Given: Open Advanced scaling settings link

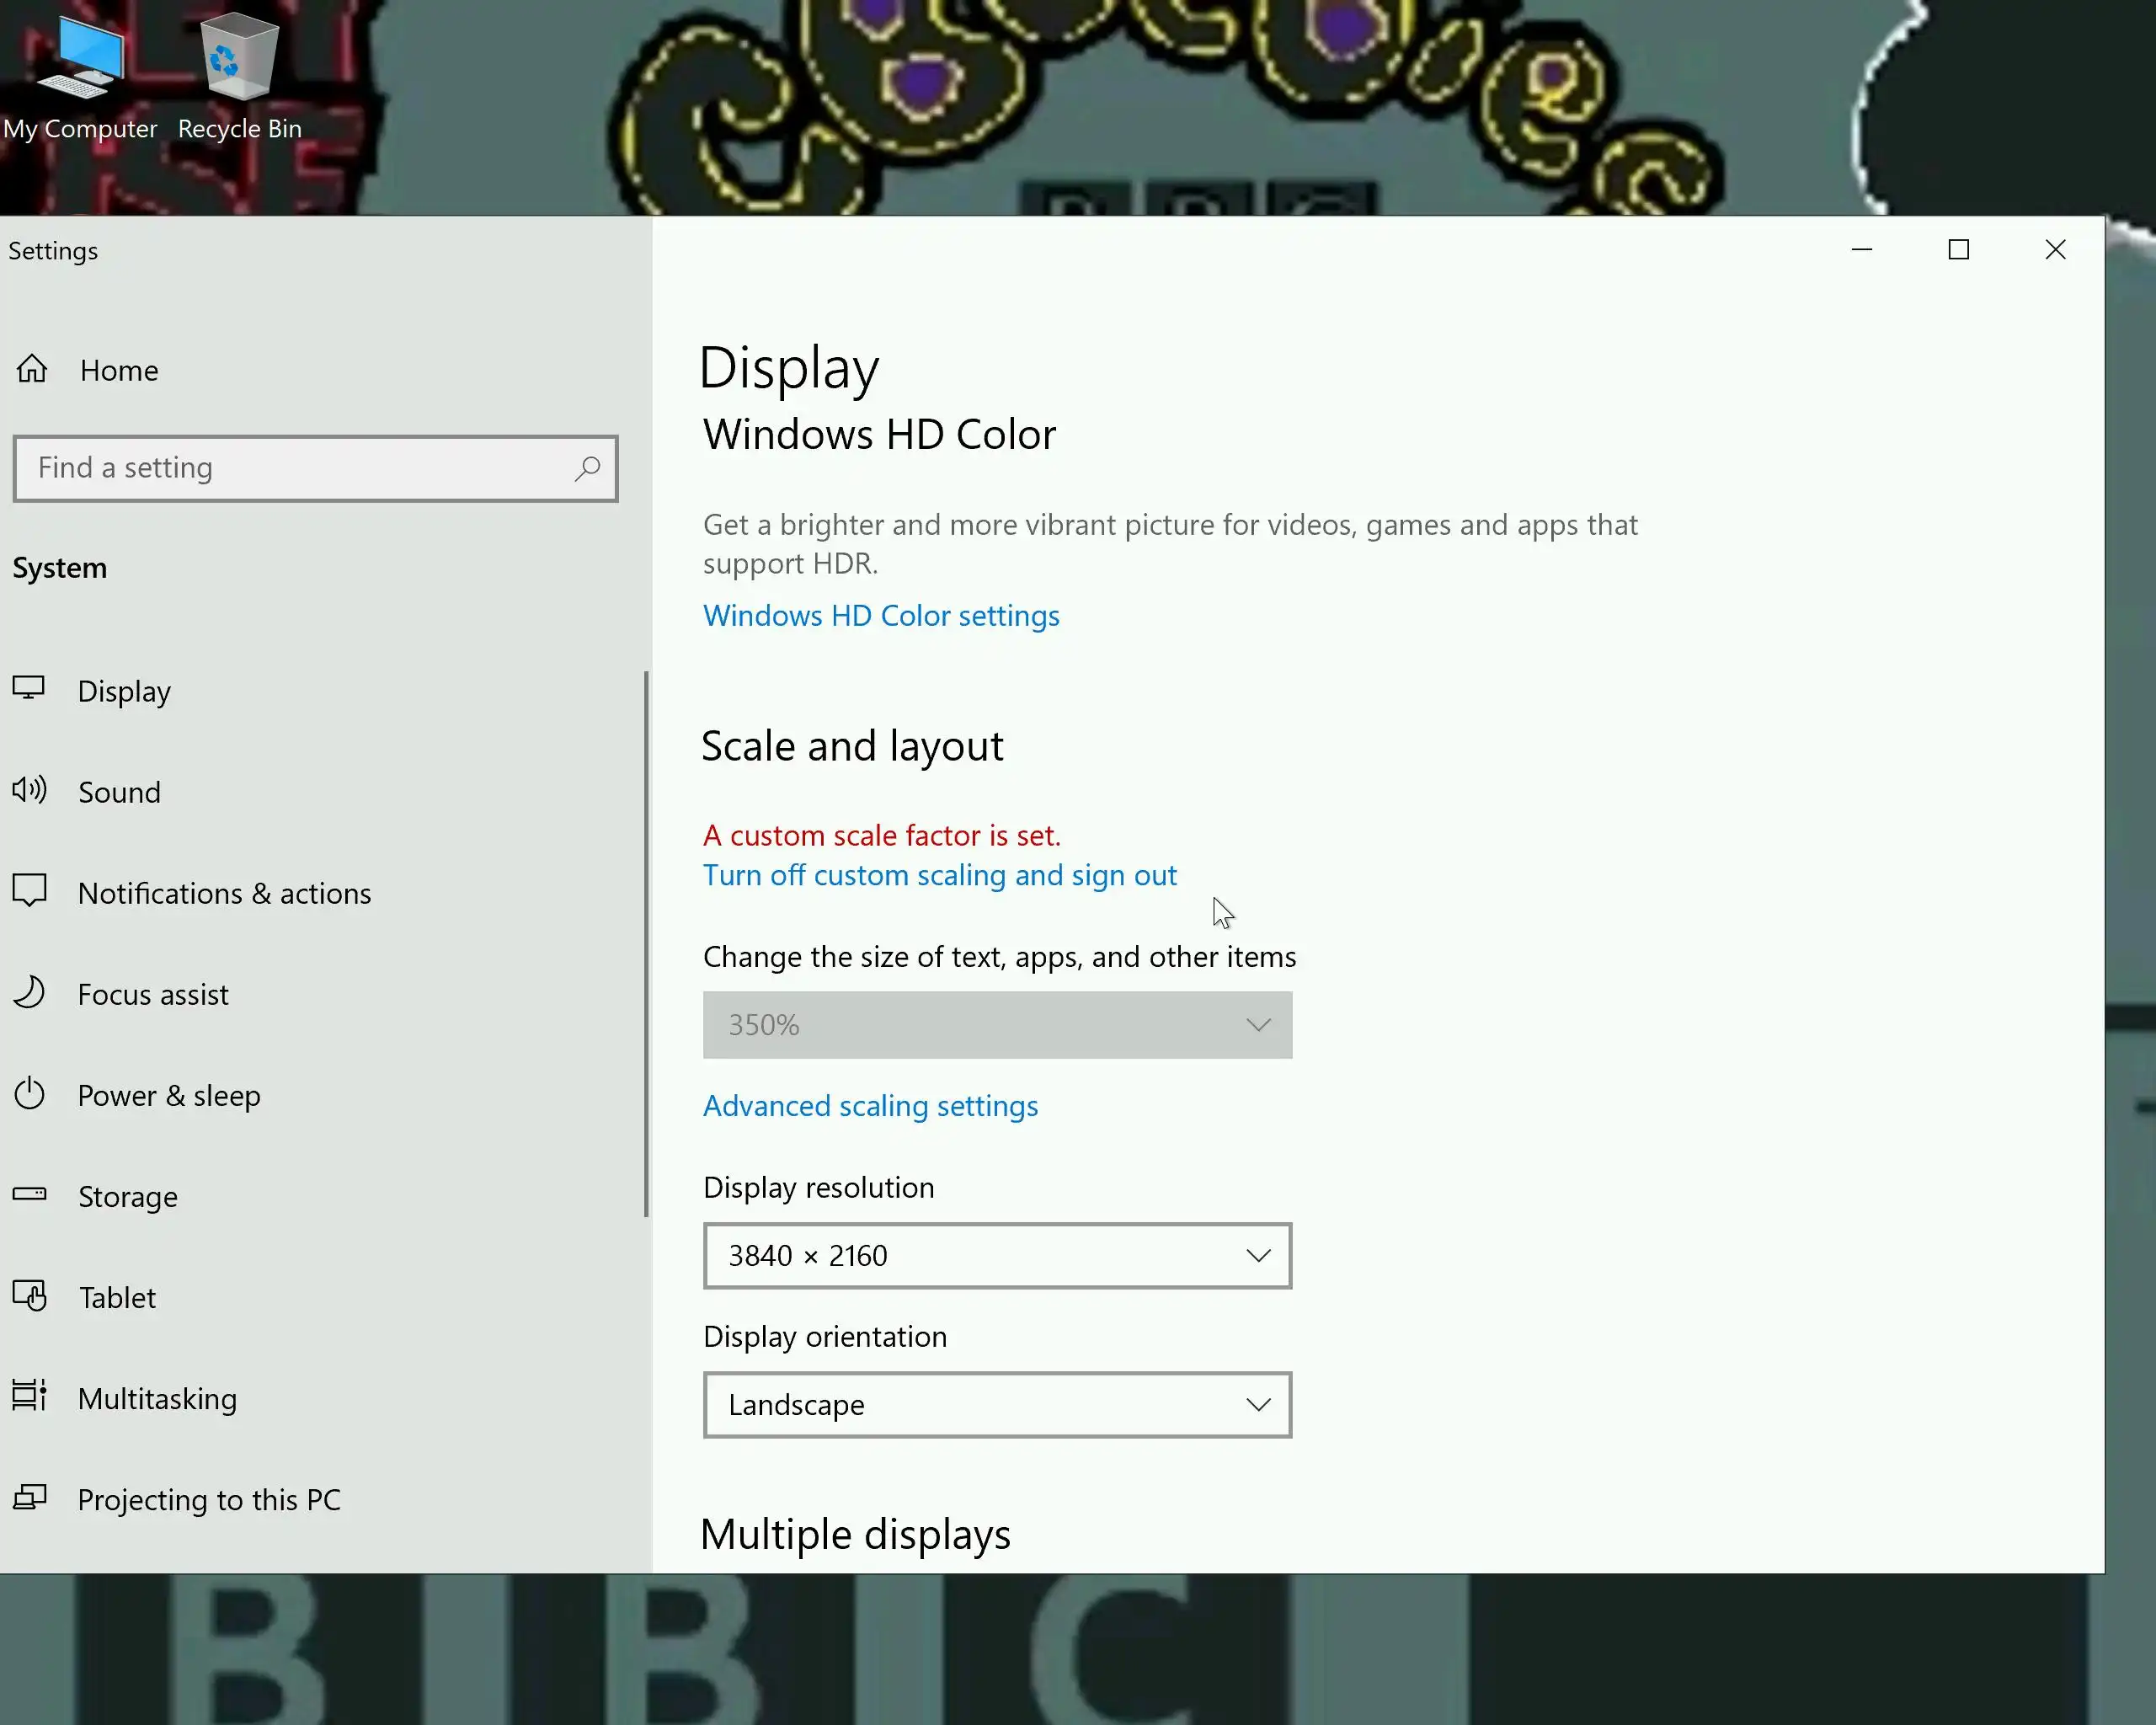Looking at the screenshot, I should 870,1106.
